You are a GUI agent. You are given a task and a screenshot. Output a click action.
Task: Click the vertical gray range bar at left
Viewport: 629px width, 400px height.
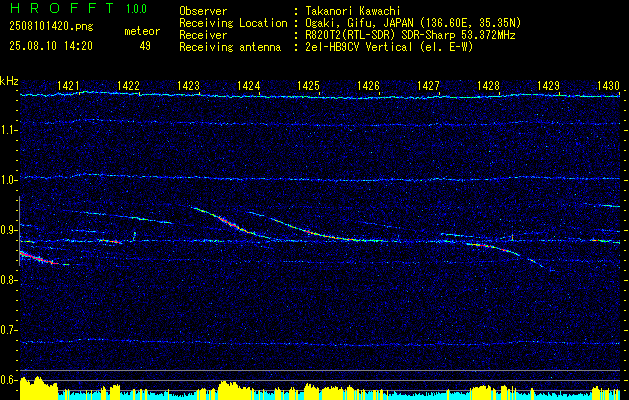pyautogui.click(x=19, y=231)
